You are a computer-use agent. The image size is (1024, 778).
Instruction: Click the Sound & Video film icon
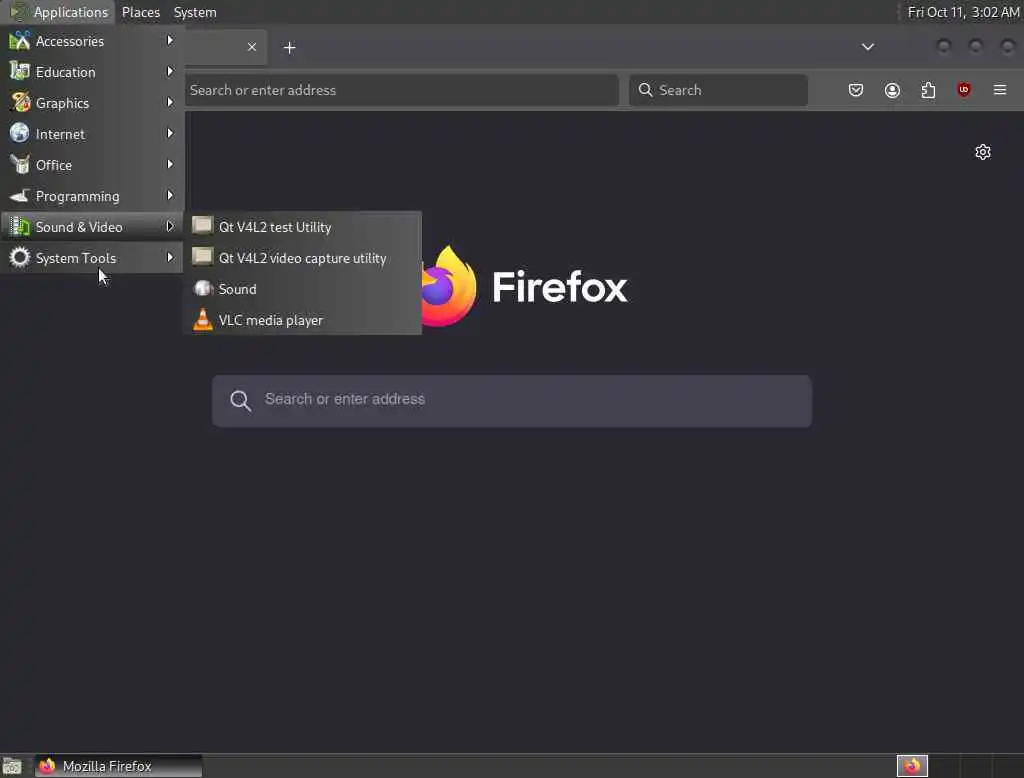pos(20,226)
